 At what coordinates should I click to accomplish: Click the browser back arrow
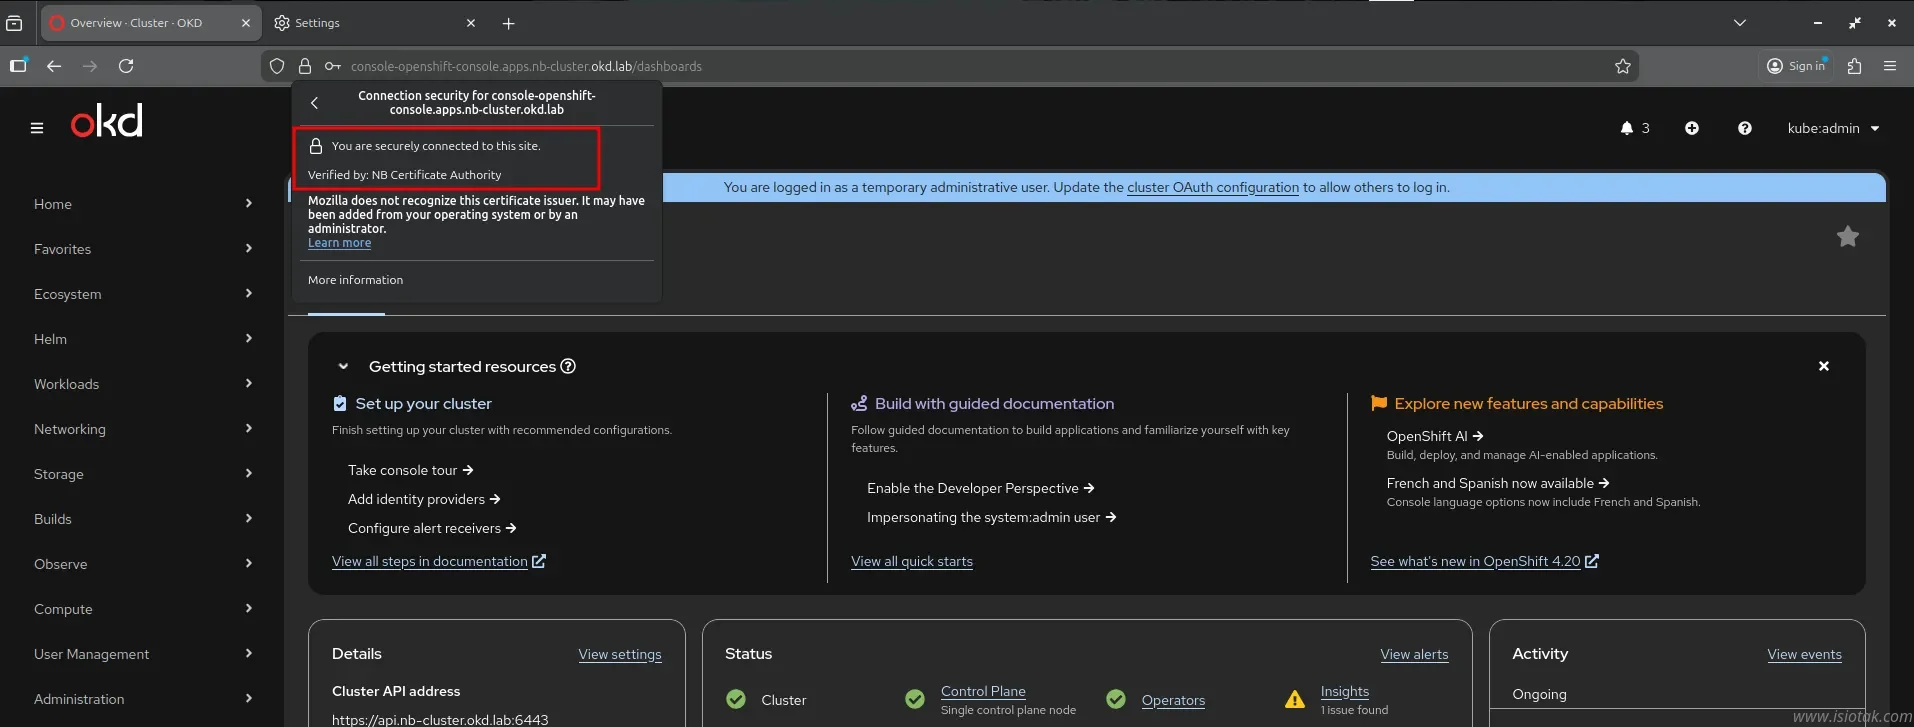[x=54, y=66]
